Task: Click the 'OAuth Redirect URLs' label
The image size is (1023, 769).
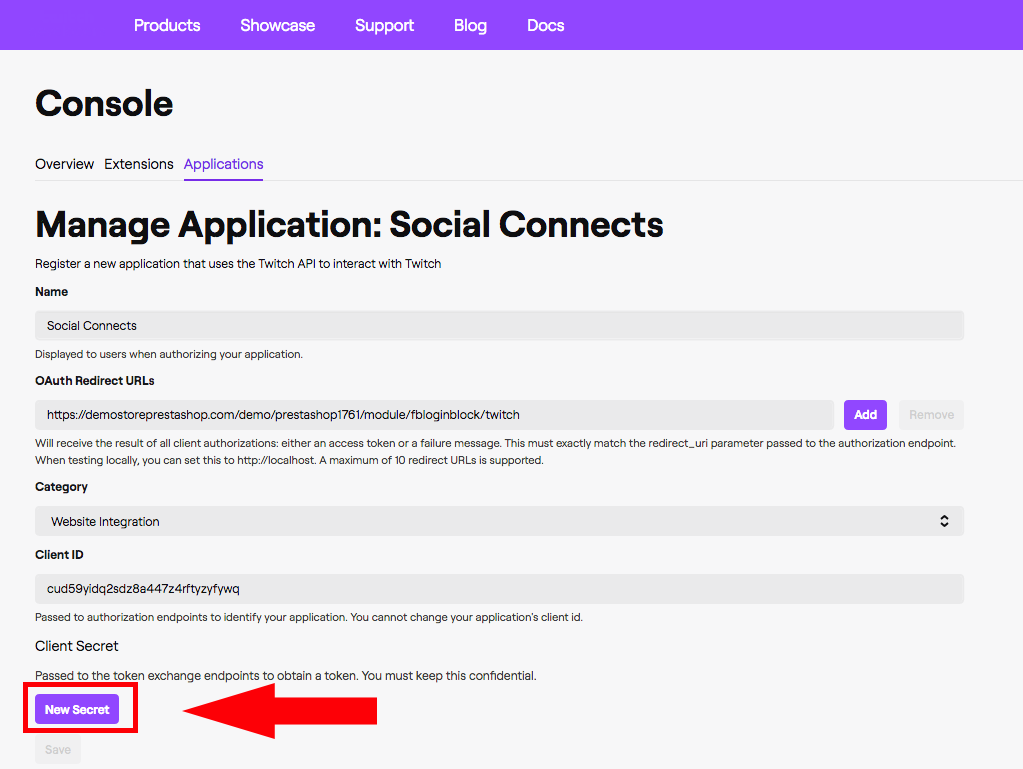Action: pos(95,381)
